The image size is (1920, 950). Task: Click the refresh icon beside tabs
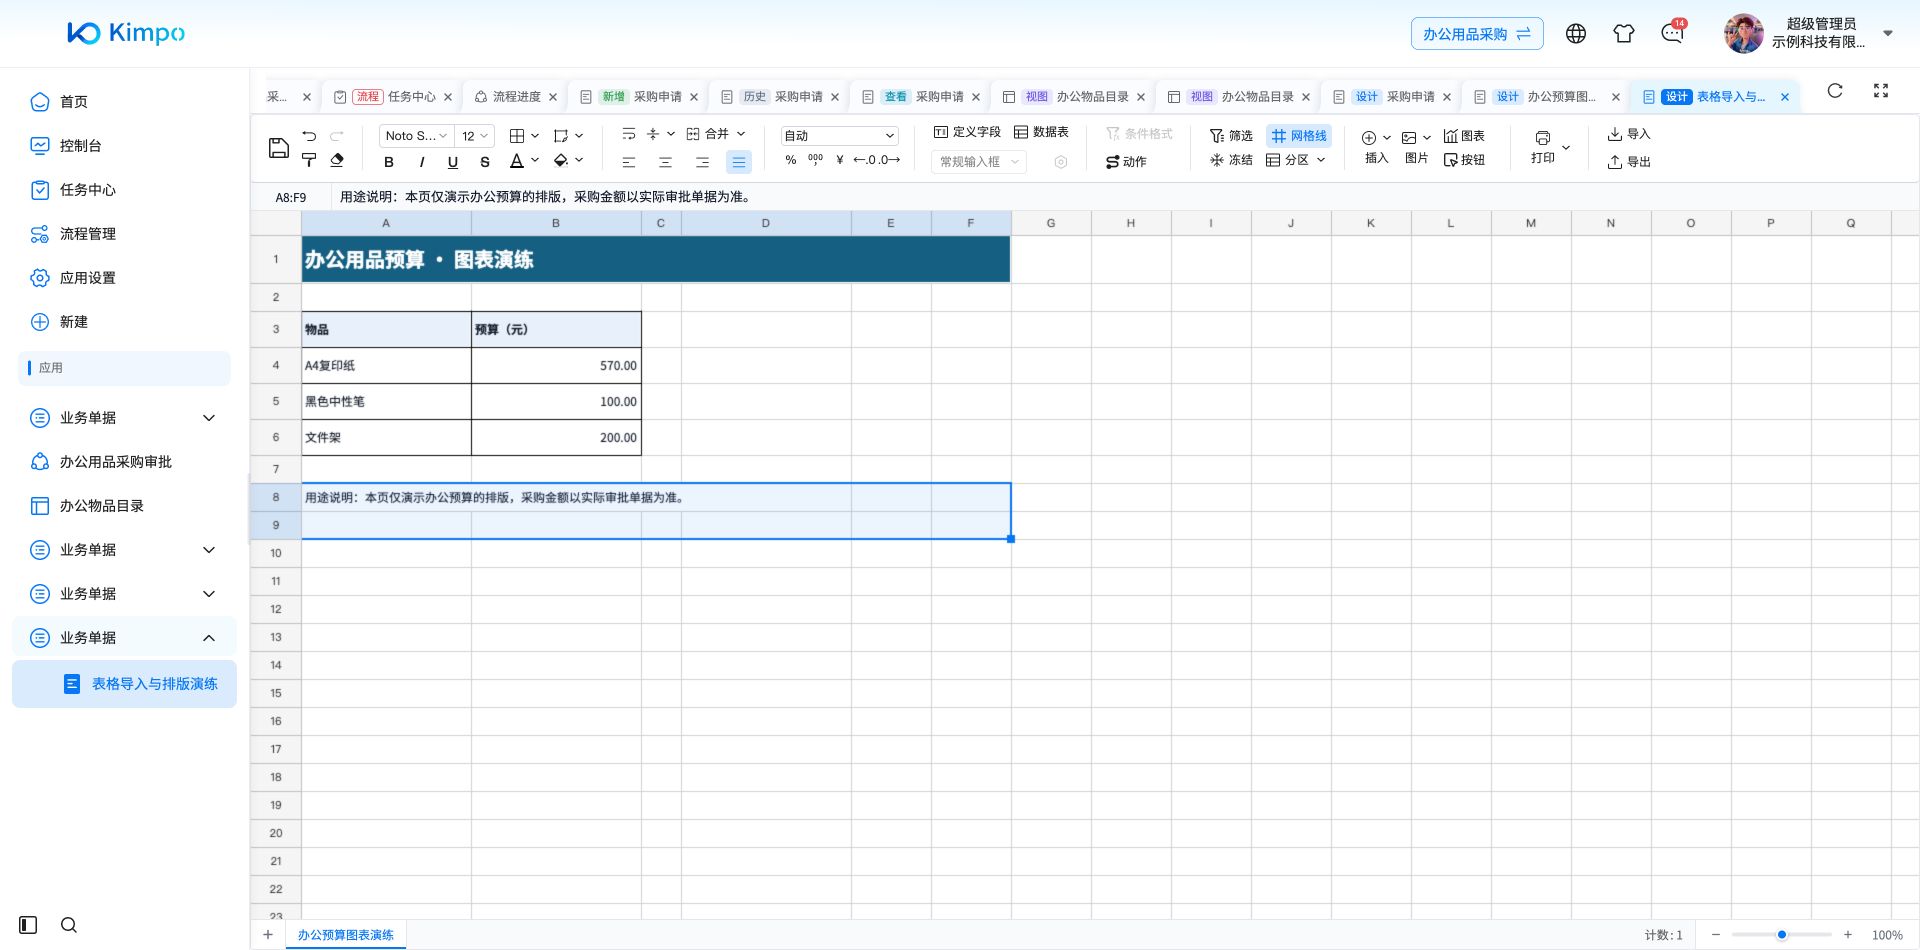pyautogui.click(x=1835, y=91)
